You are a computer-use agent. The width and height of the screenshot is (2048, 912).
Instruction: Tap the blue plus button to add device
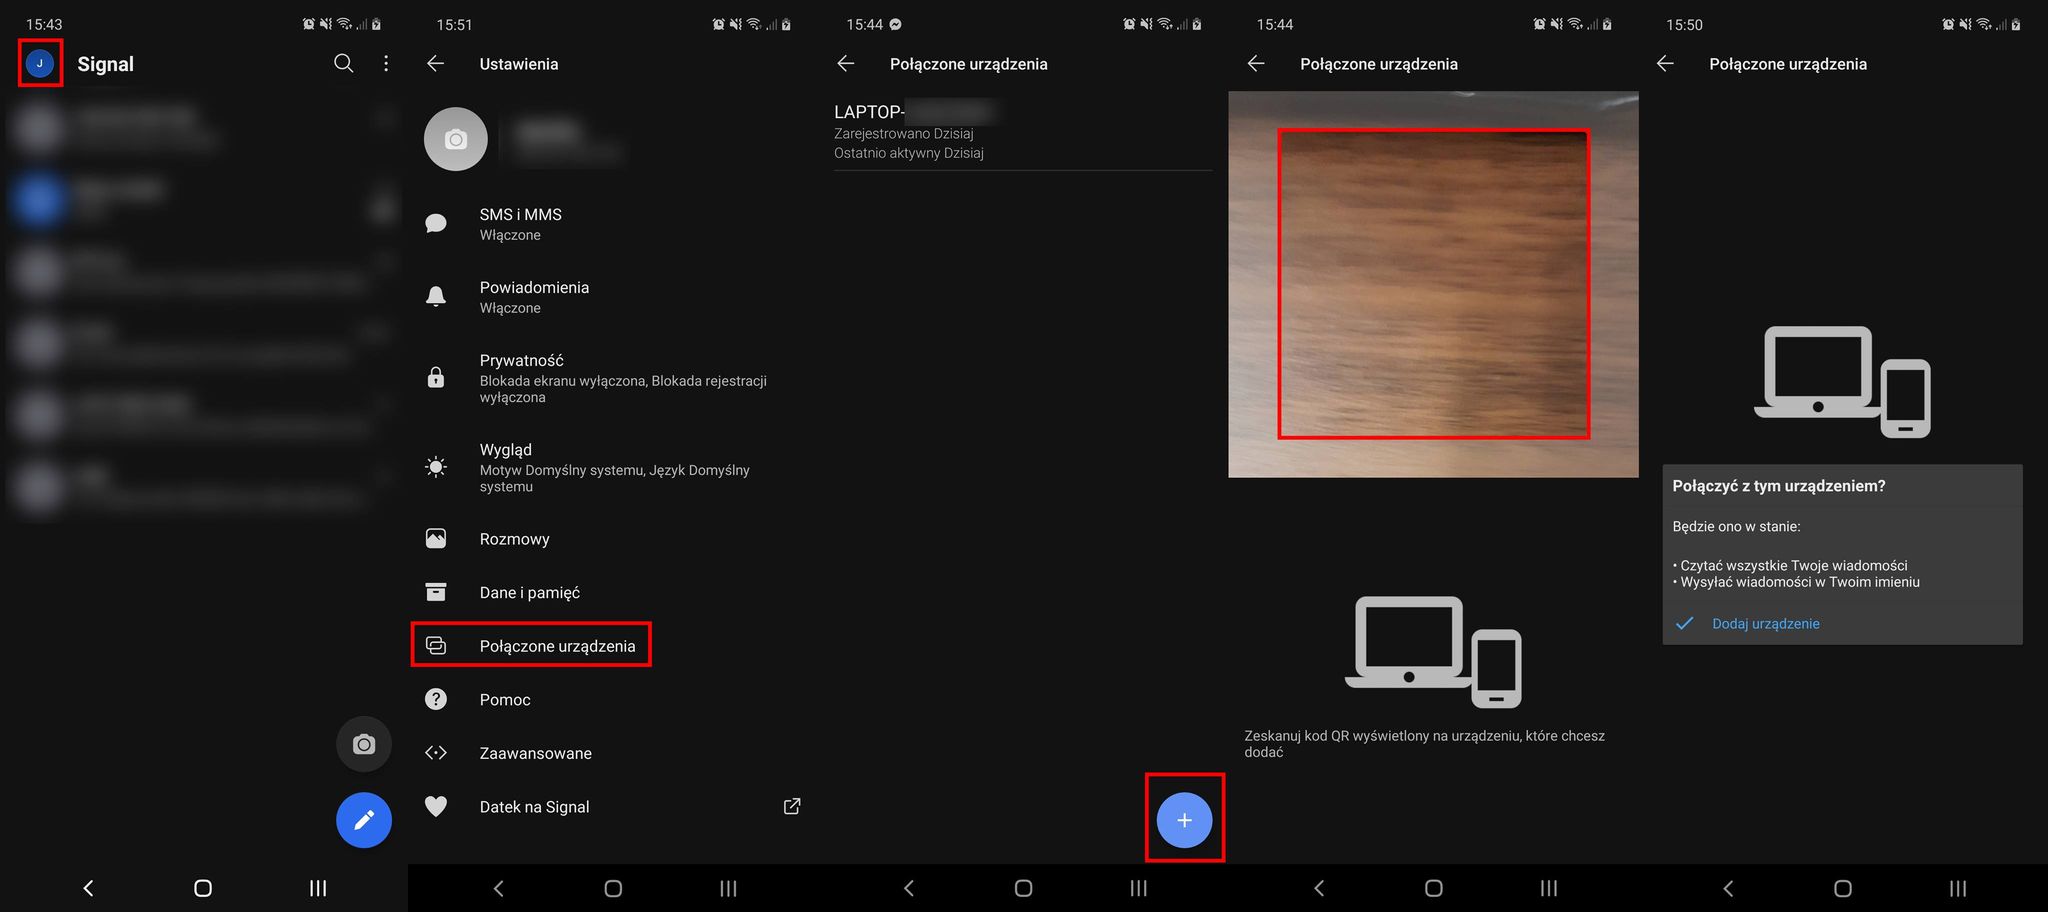point(1184,820)
